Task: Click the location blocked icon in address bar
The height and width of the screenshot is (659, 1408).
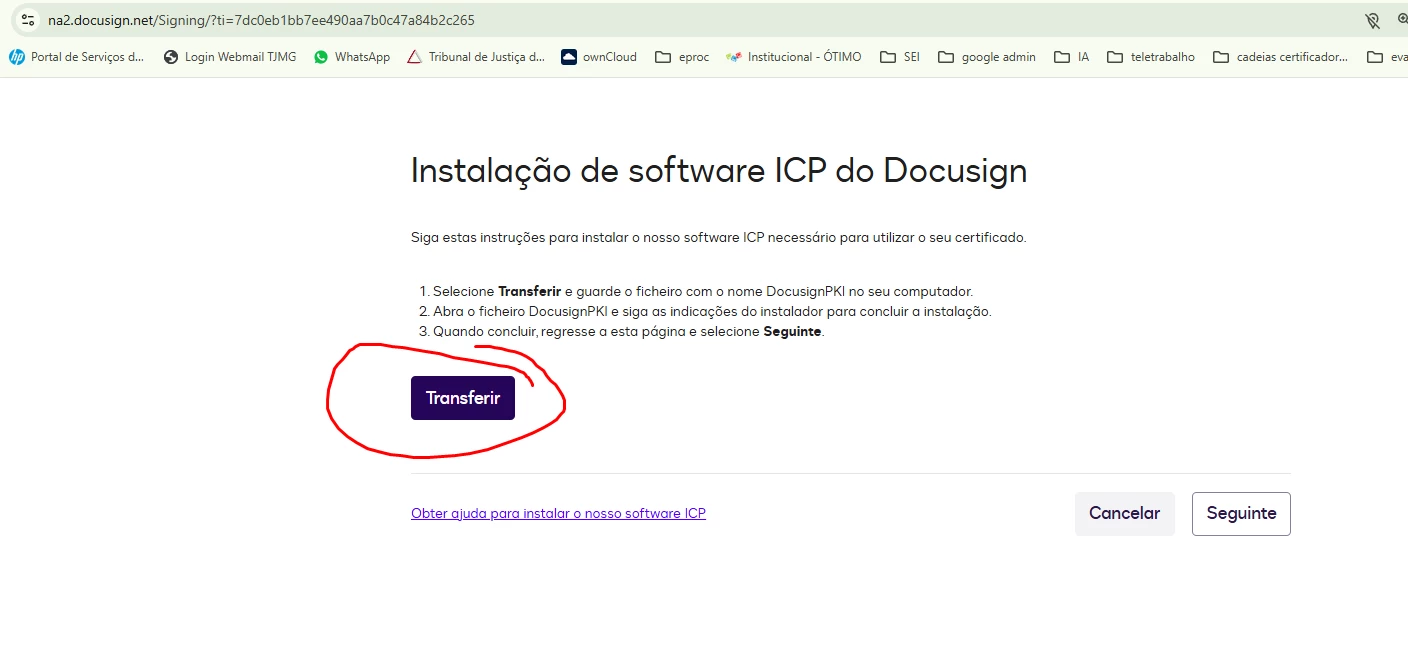Action: pyautogui.click(x=1372, y=20)
